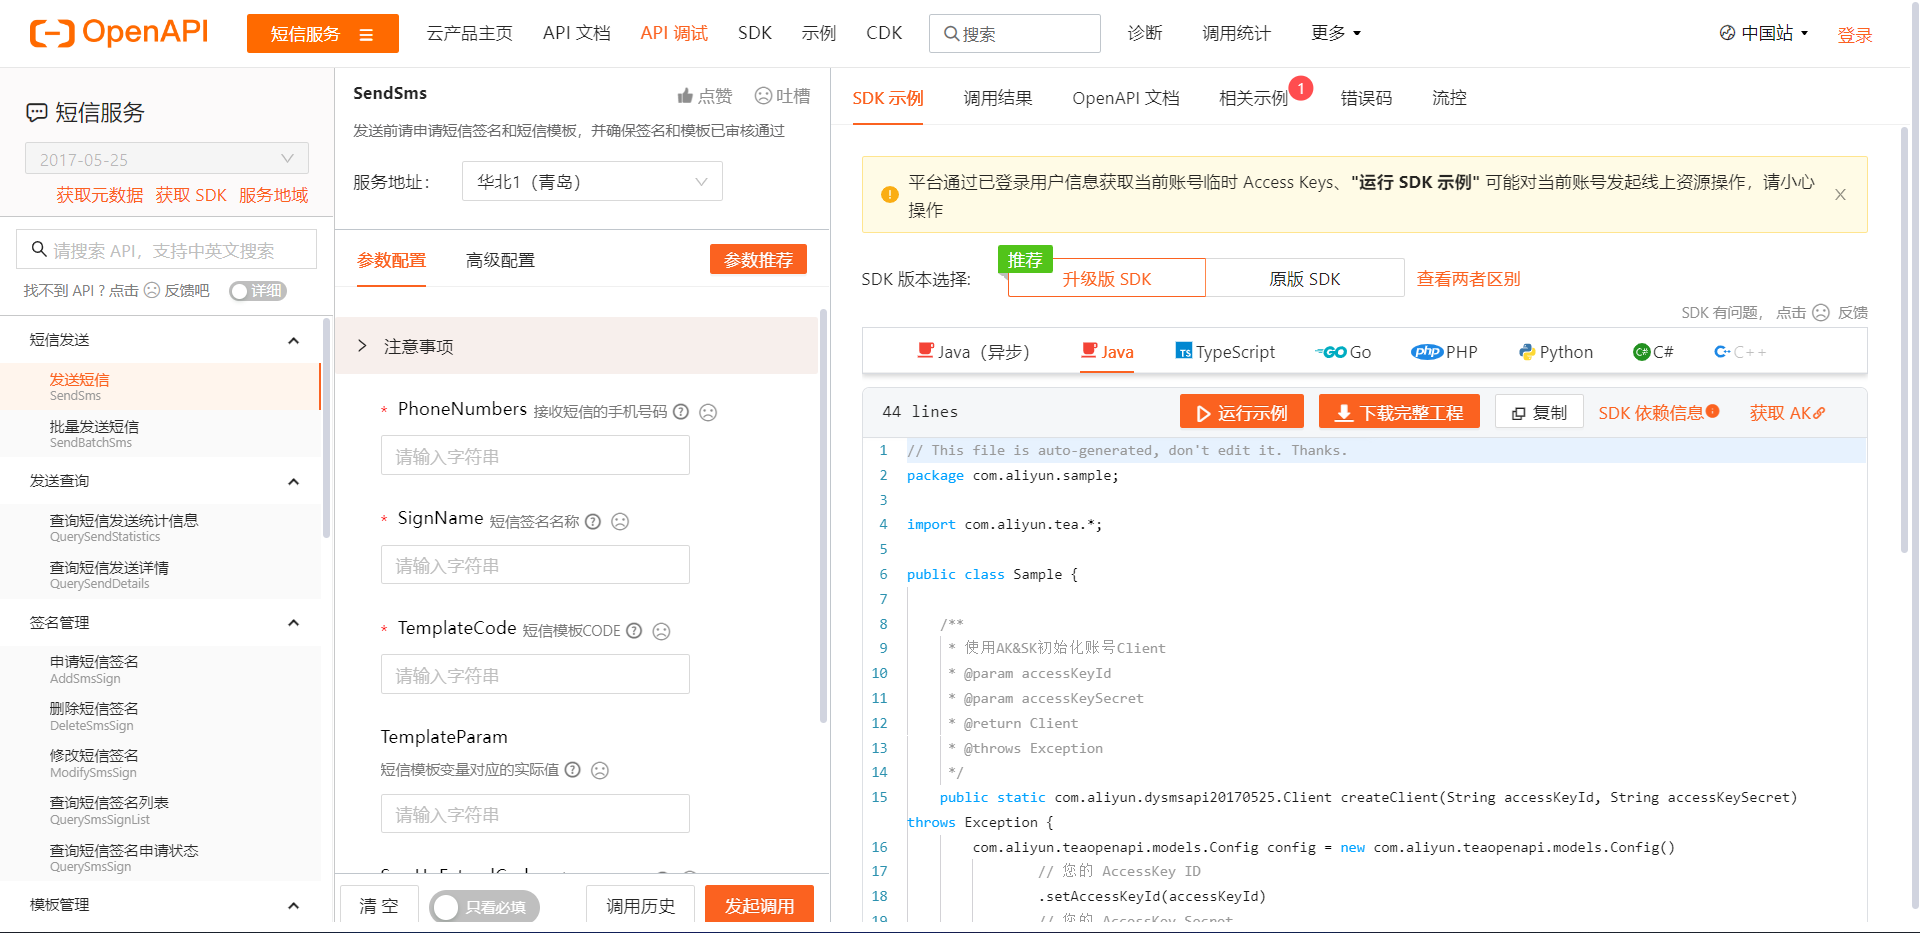Click 发起调用 to invoke the API
The height and width of the screenshot is (933, 1920).
click(x=759, y=904)
